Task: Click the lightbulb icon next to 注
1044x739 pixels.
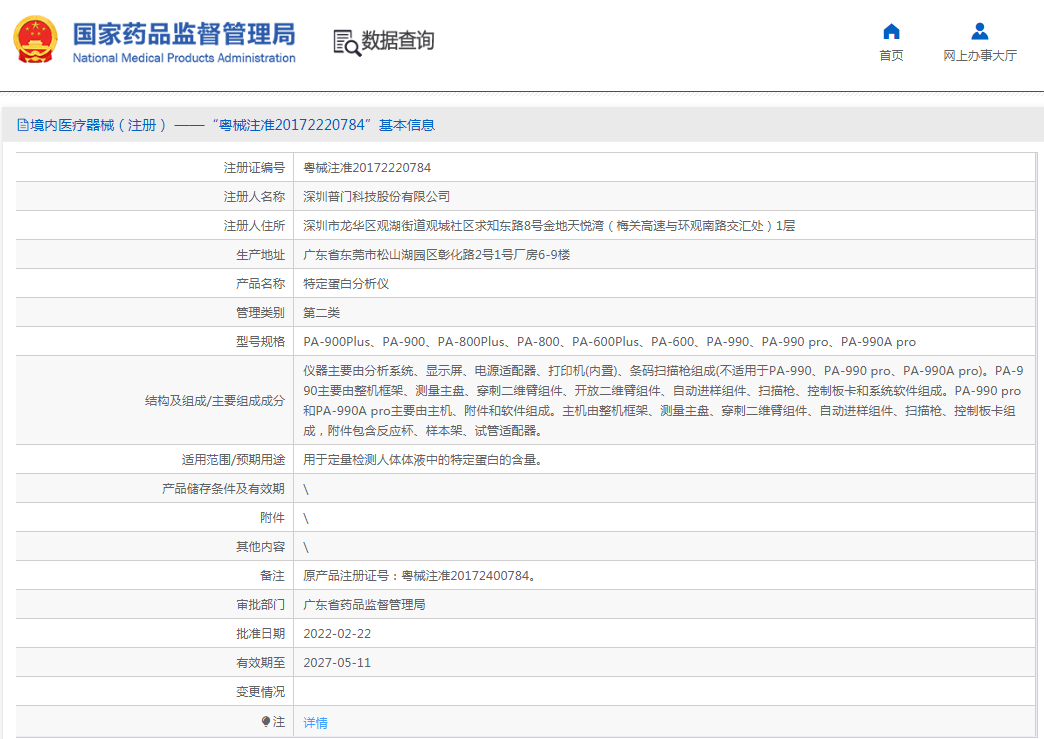Action: point(266,721)
